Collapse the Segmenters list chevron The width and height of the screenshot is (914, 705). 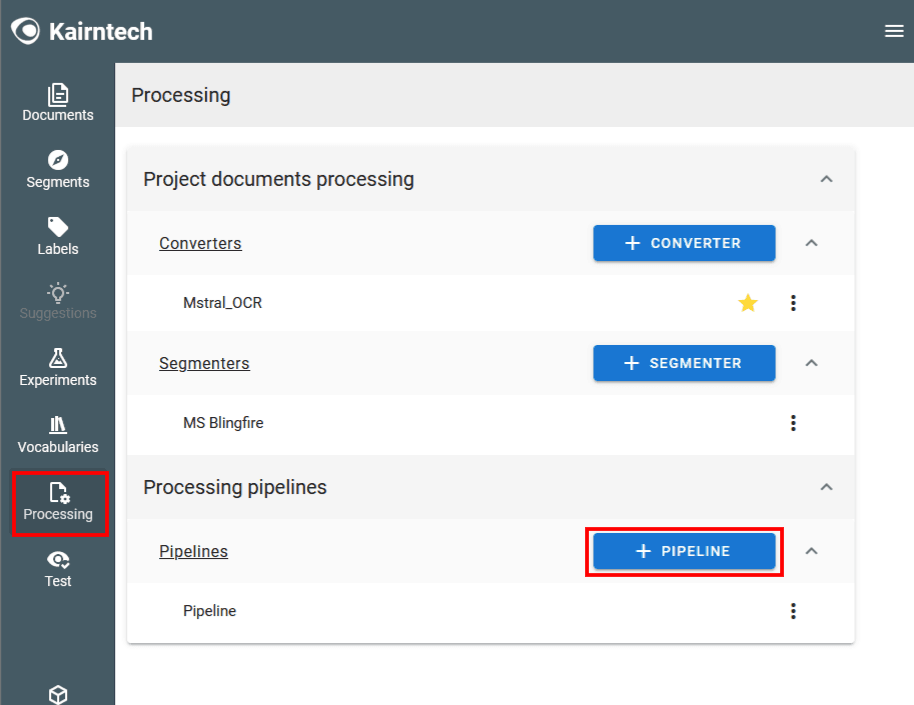[812, 363]
